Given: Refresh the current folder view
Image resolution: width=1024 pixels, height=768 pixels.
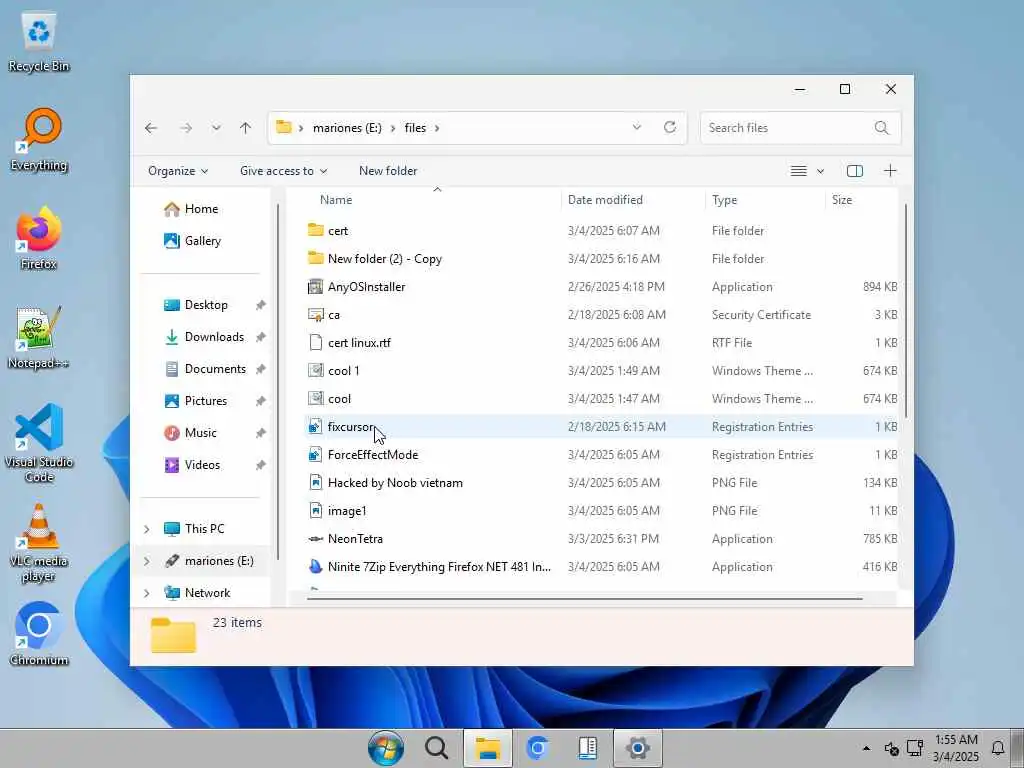Looking at the screenshot, I should tap(669, 127).
